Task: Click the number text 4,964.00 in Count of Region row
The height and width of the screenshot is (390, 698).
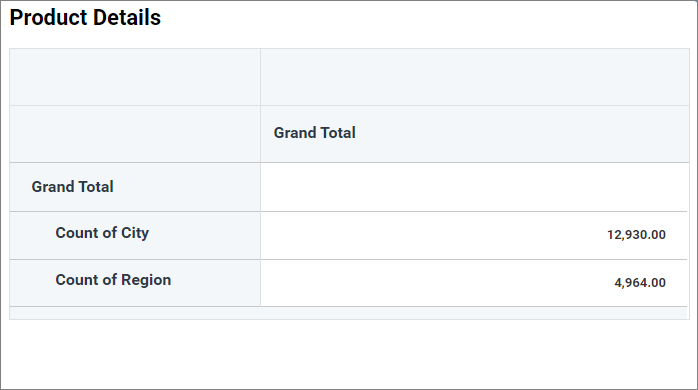Action: [640, 283]
